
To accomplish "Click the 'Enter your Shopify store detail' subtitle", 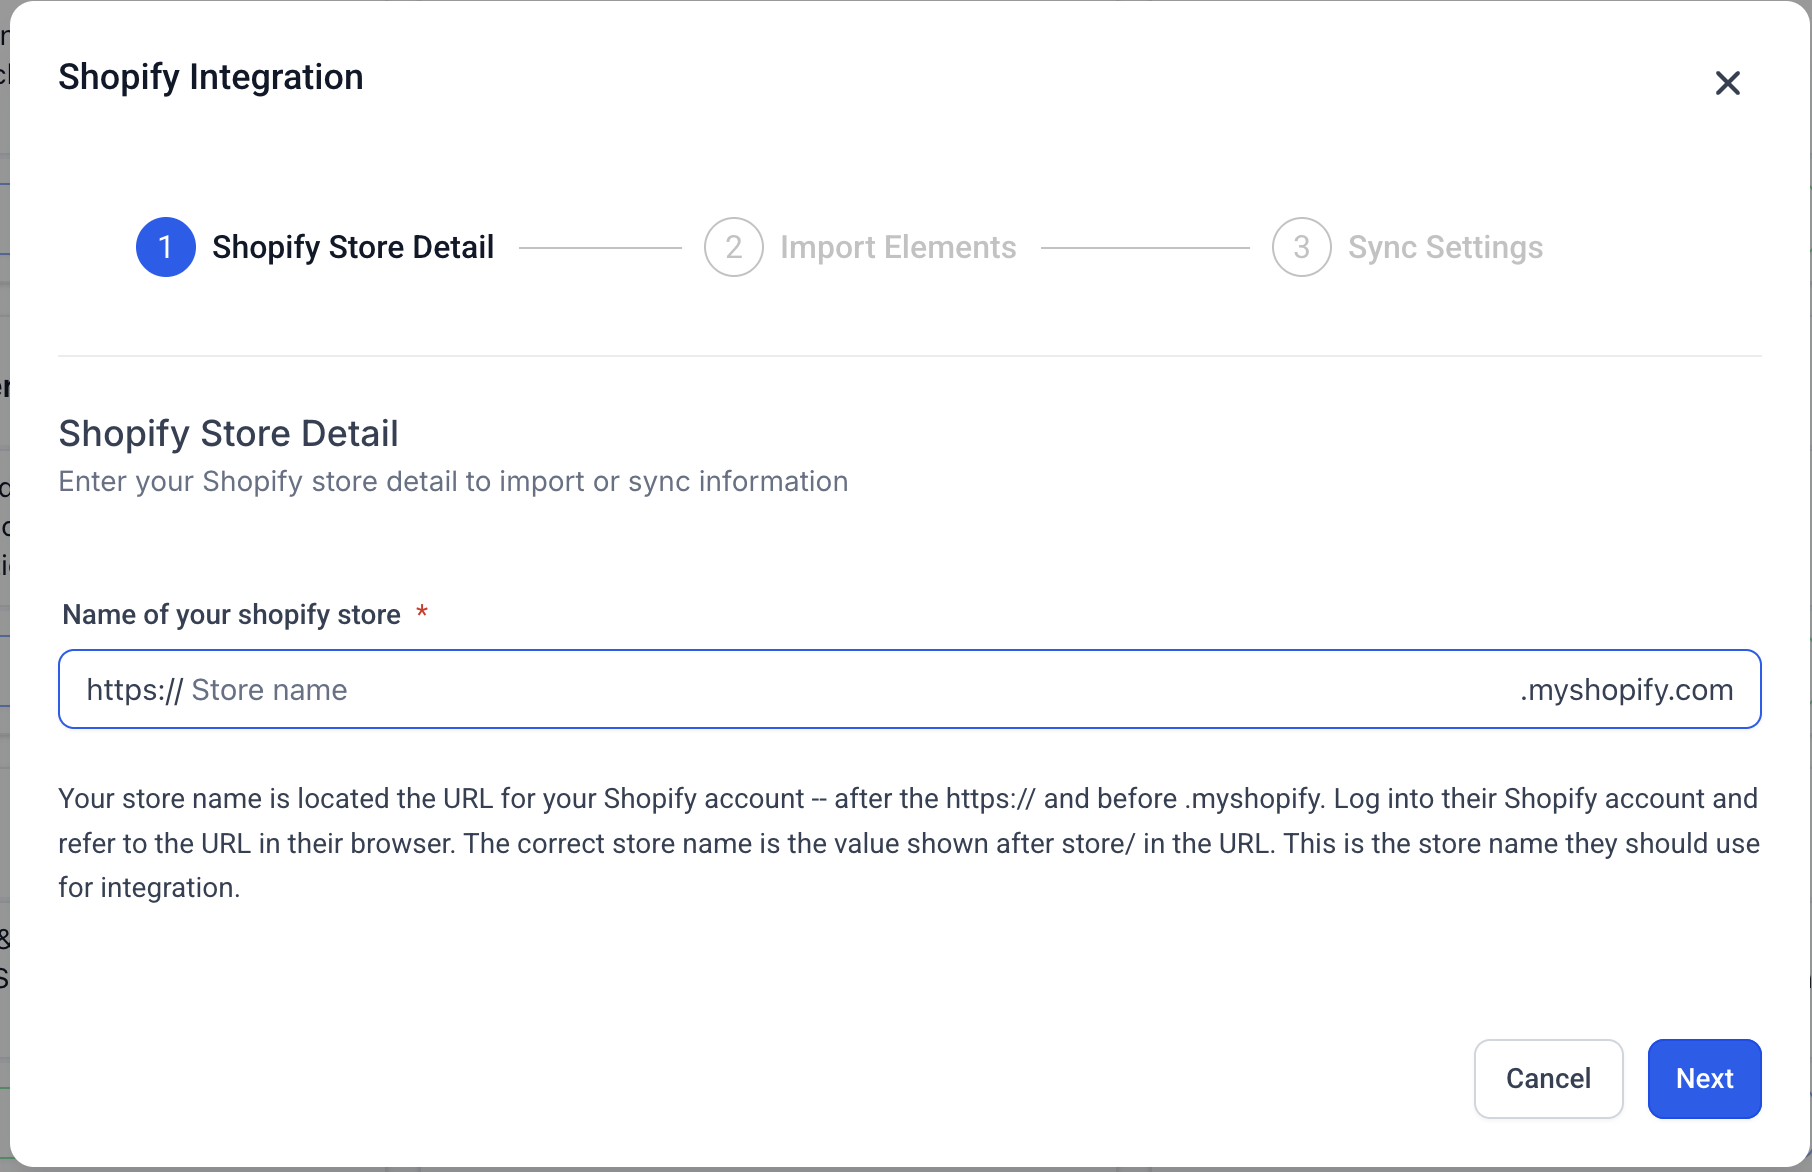I will (x=453, y=481).
